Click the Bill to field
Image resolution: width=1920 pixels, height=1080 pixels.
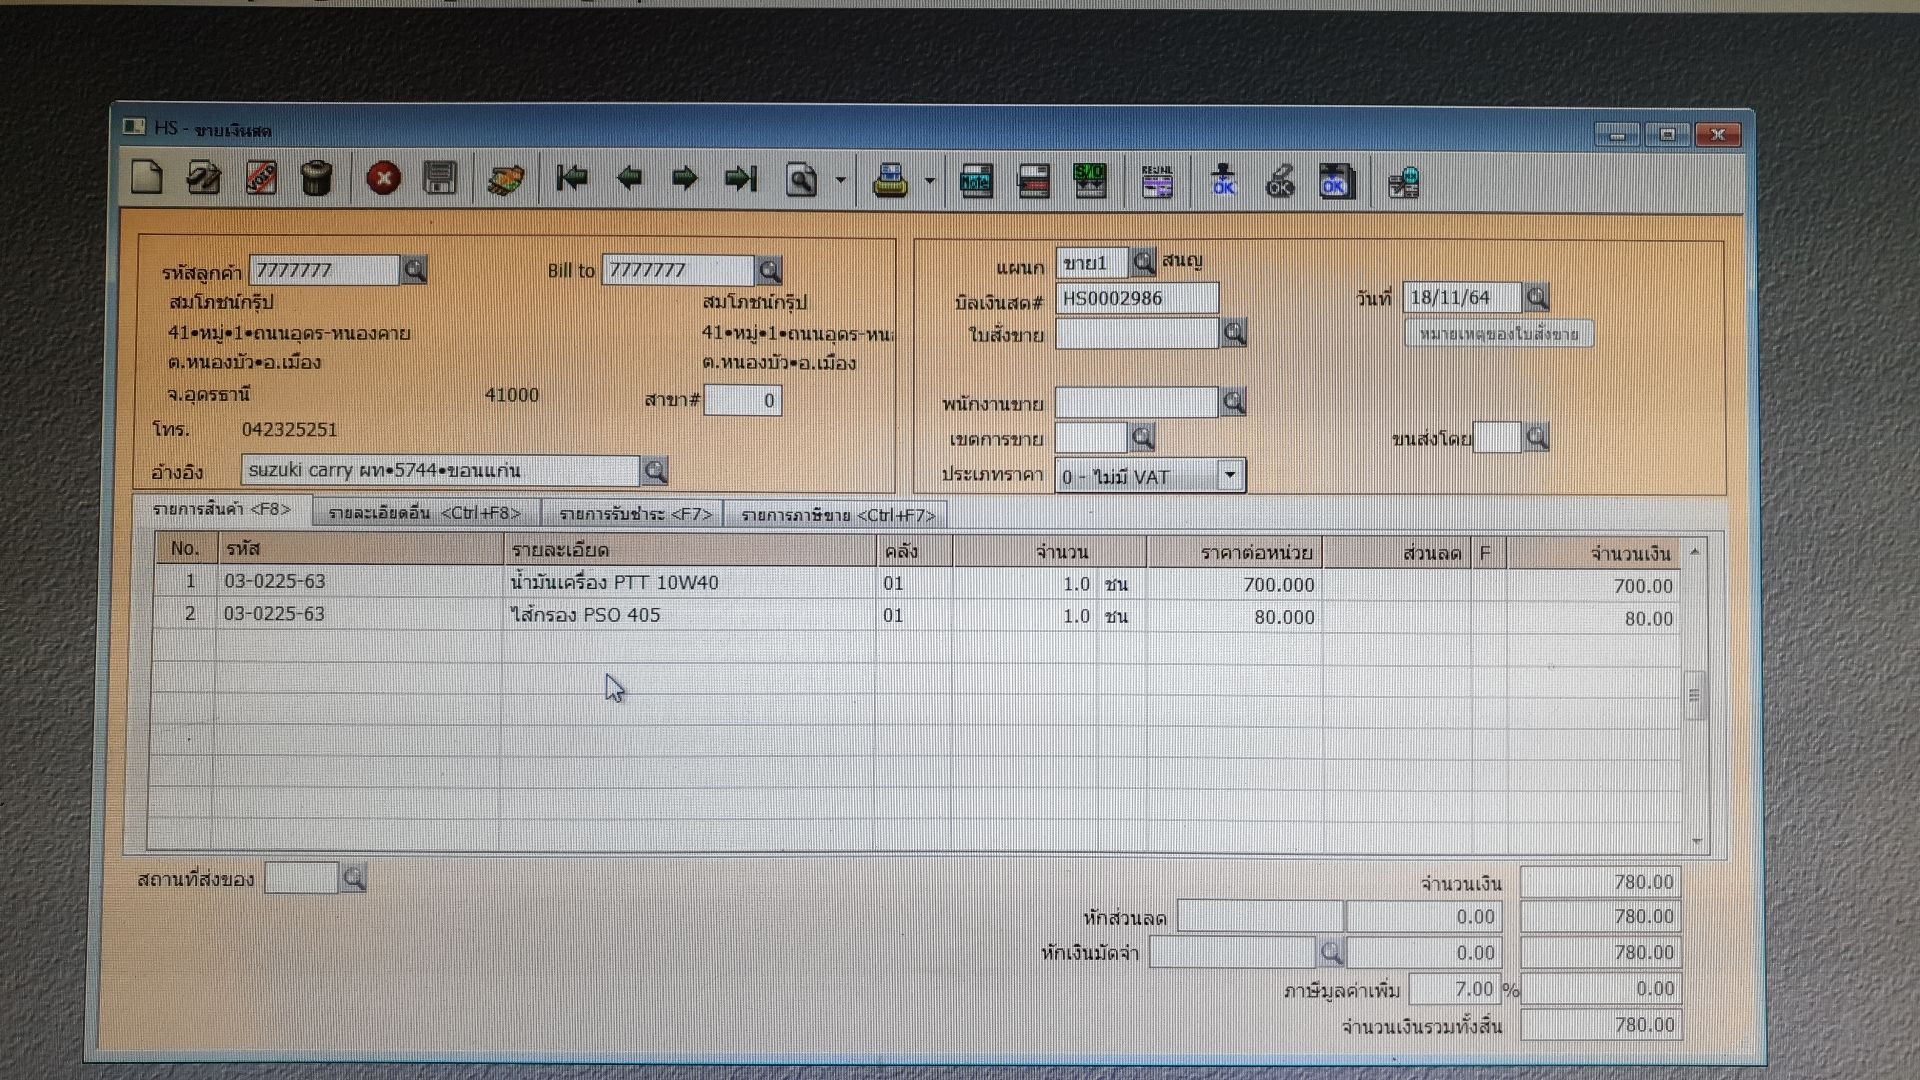click(x=678, y=270)
